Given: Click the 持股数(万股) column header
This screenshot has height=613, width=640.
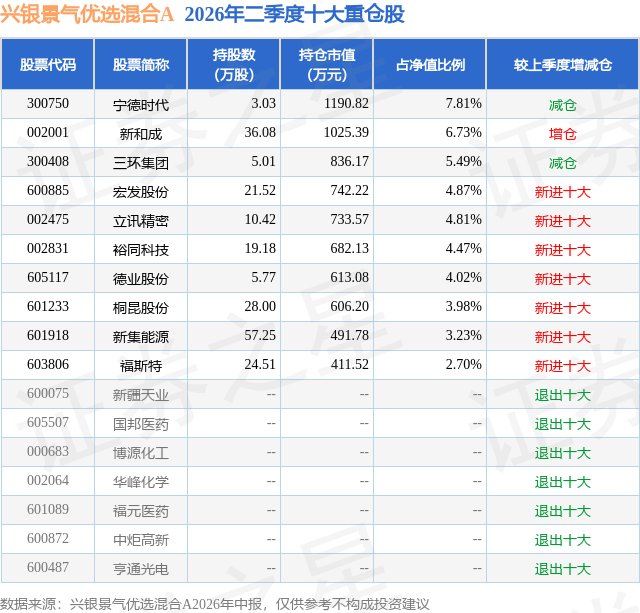Looking at the screenshot, I should coord(233,64).
